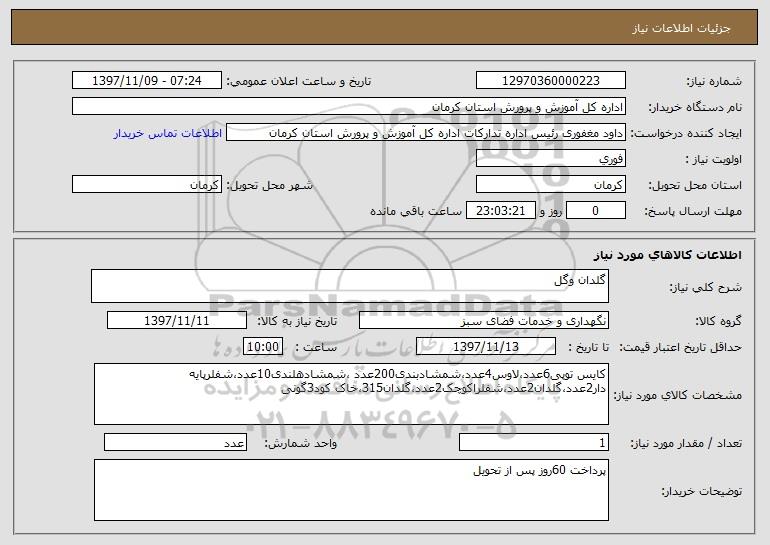Click label گروه کالا
770x545 pixels.
718,322
